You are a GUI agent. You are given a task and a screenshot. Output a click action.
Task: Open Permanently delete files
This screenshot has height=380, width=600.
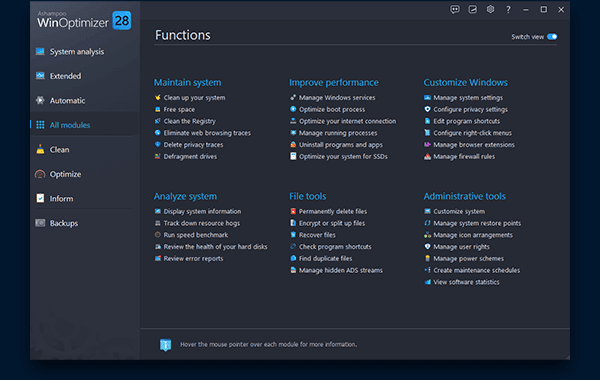click(333, 211)
